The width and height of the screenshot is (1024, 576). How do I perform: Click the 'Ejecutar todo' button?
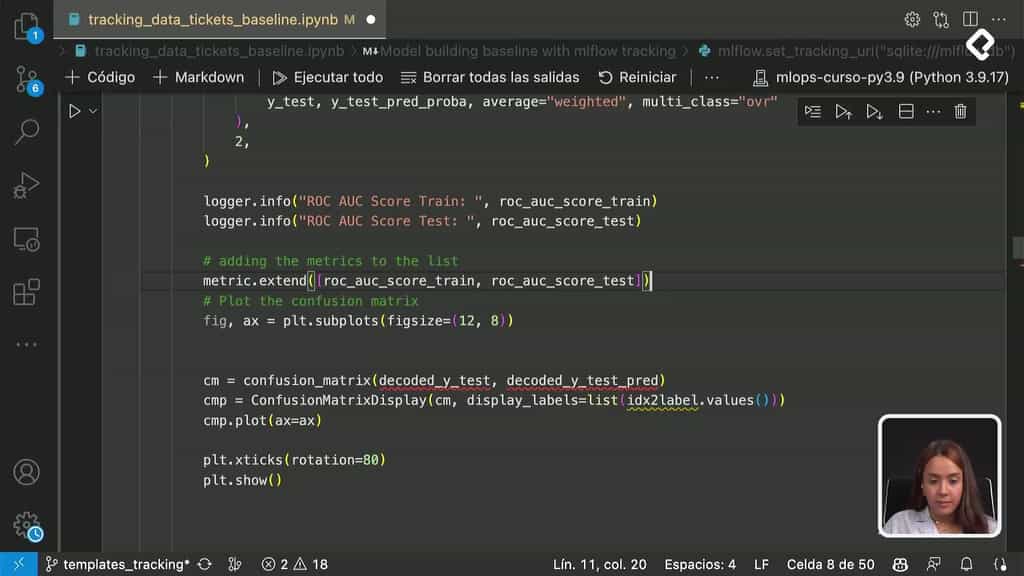pos(328,77)
